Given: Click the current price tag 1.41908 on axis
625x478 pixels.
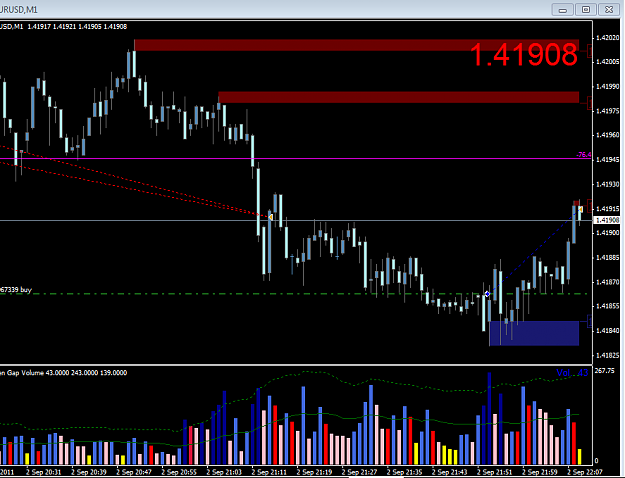Looking at the screenshot, I should pos(607,220).
